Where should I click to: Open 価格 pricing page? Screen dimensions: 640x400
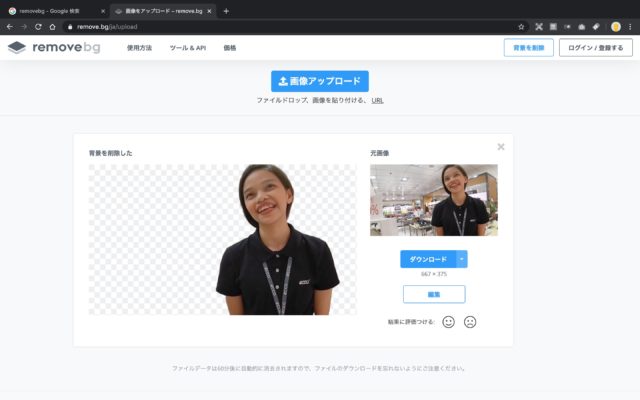230,48
